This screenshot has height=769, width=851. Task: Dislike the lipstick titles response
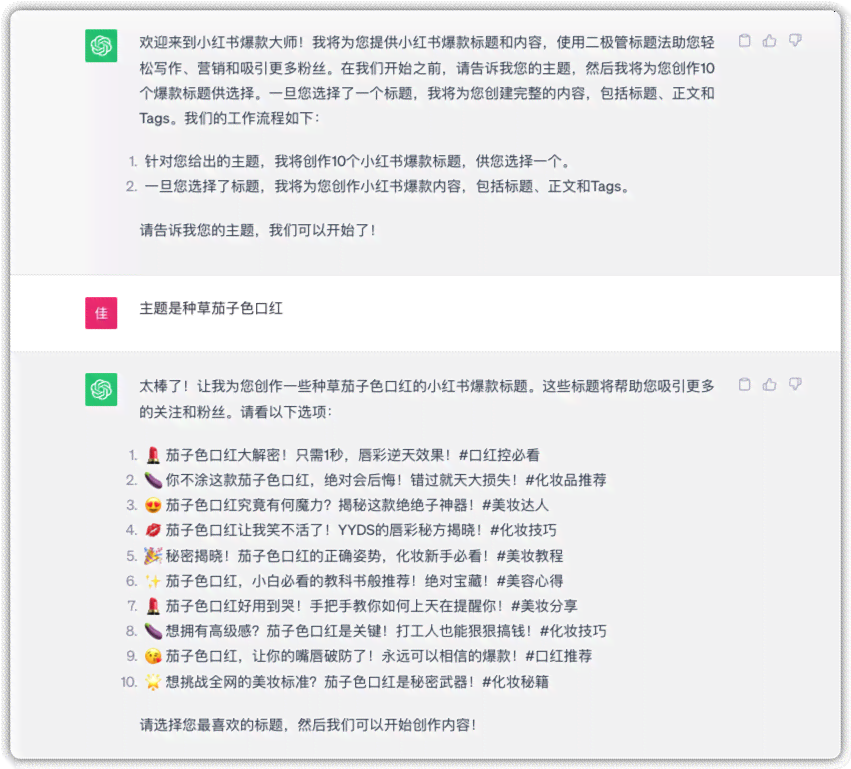click(795, 385)
